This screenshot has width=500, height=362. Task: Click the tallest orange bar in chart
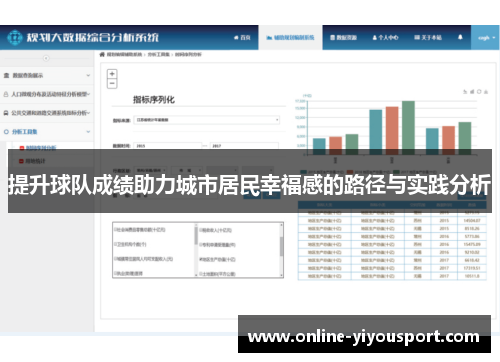click(x=392, y=131)
